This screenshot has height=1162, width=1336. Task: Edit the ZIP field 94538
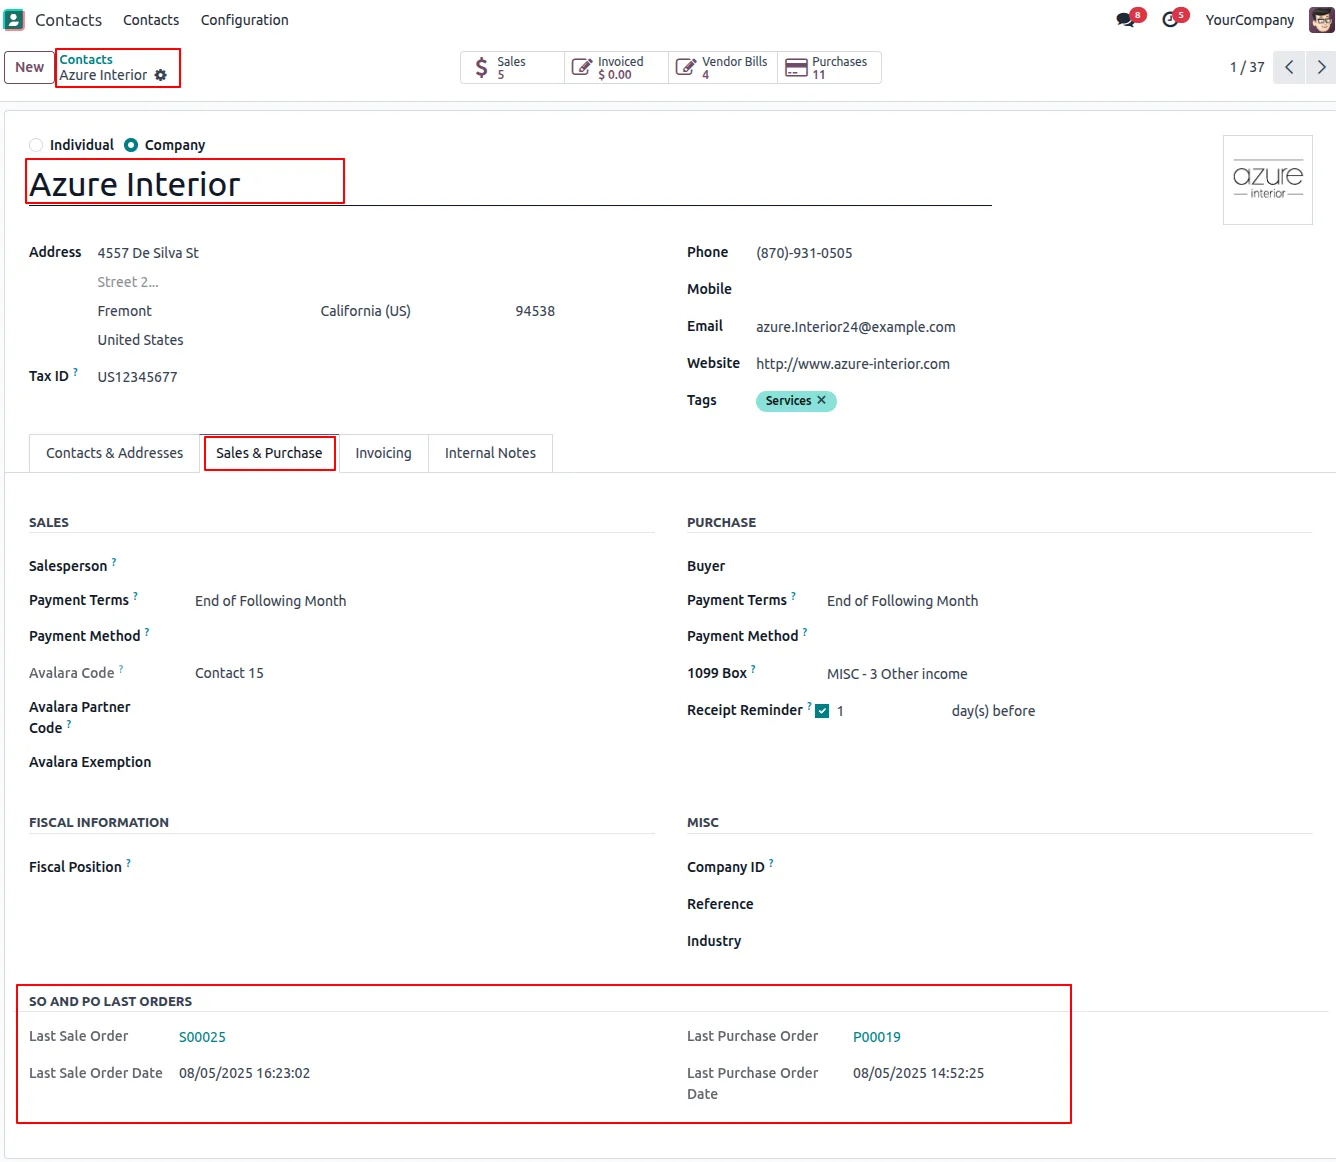(x=535, y=311)
